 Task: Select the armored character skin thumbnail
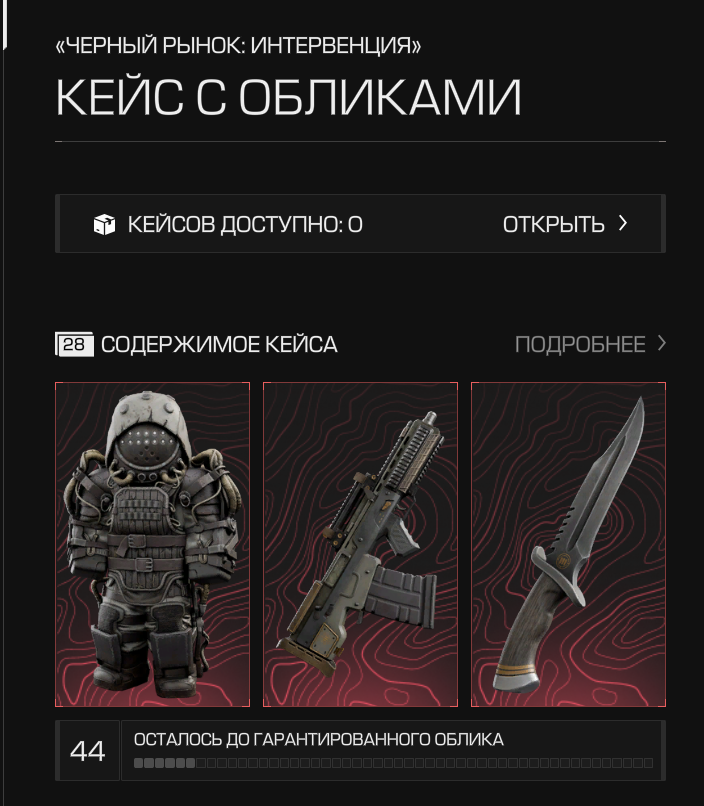(x=153, y=544)
